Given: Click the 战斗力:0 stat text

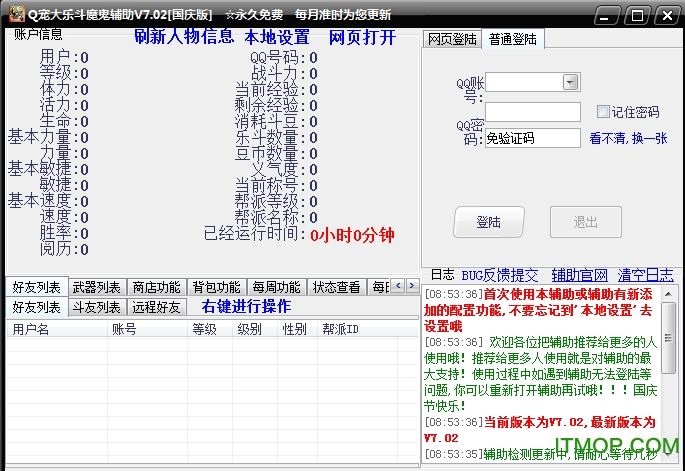Looking at the screenshot, I should tap(284, 73).
